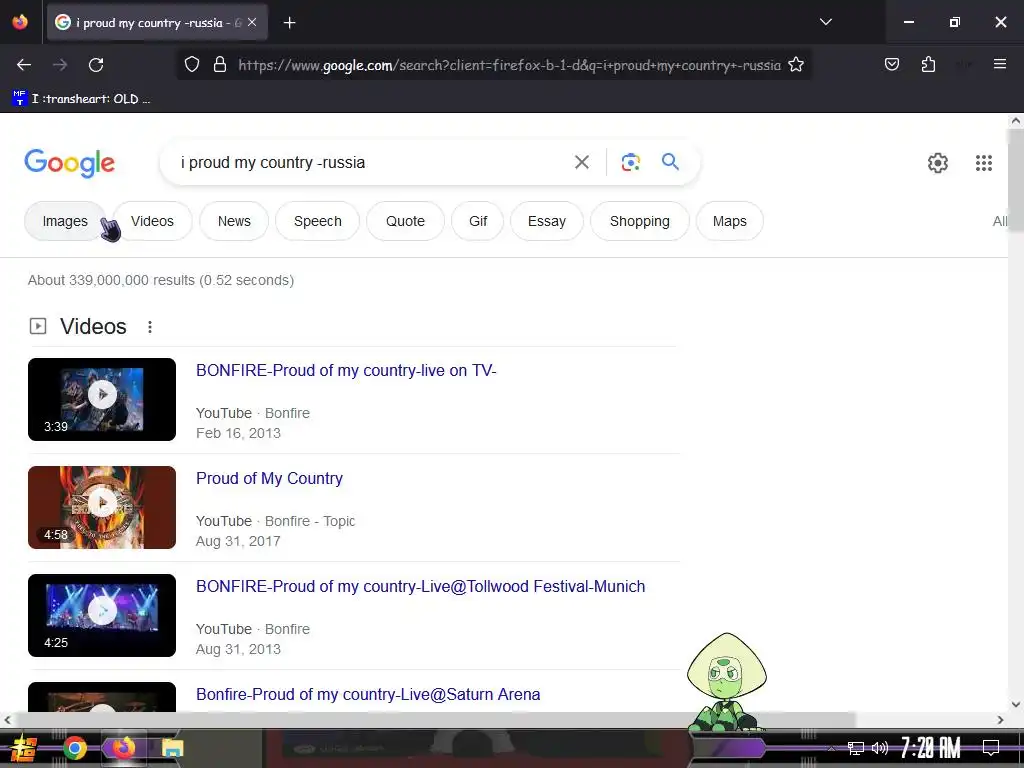1024x768 pixels.
Task: Open the volume control tray icon
Action: 880,748
